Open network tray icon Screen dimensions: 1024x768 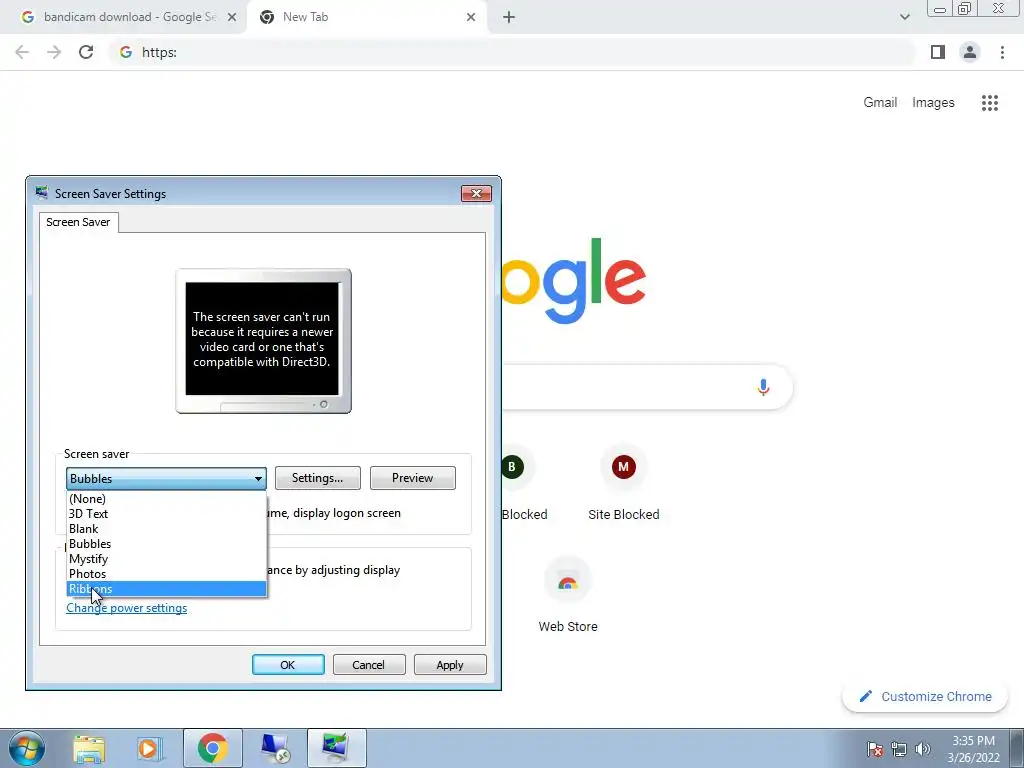tap(899, 749)
